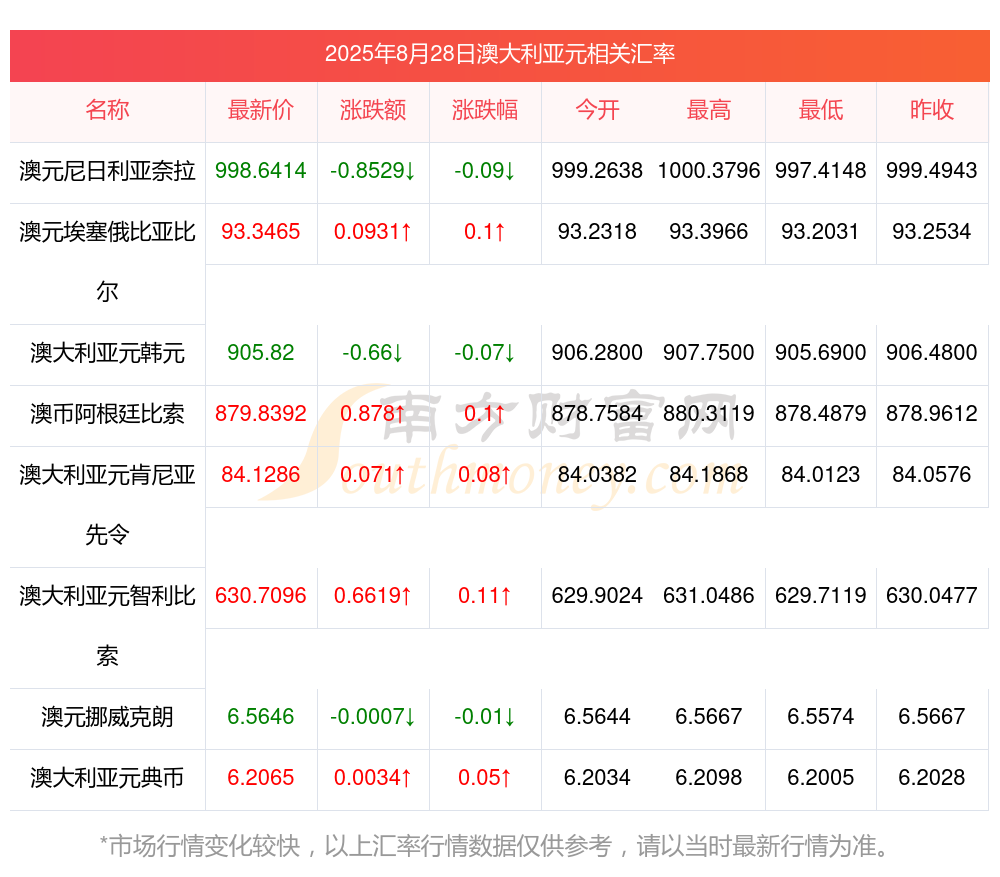
Task: Click the low value 878.4879
Action: pyautogui.click(x=821, y=414)
